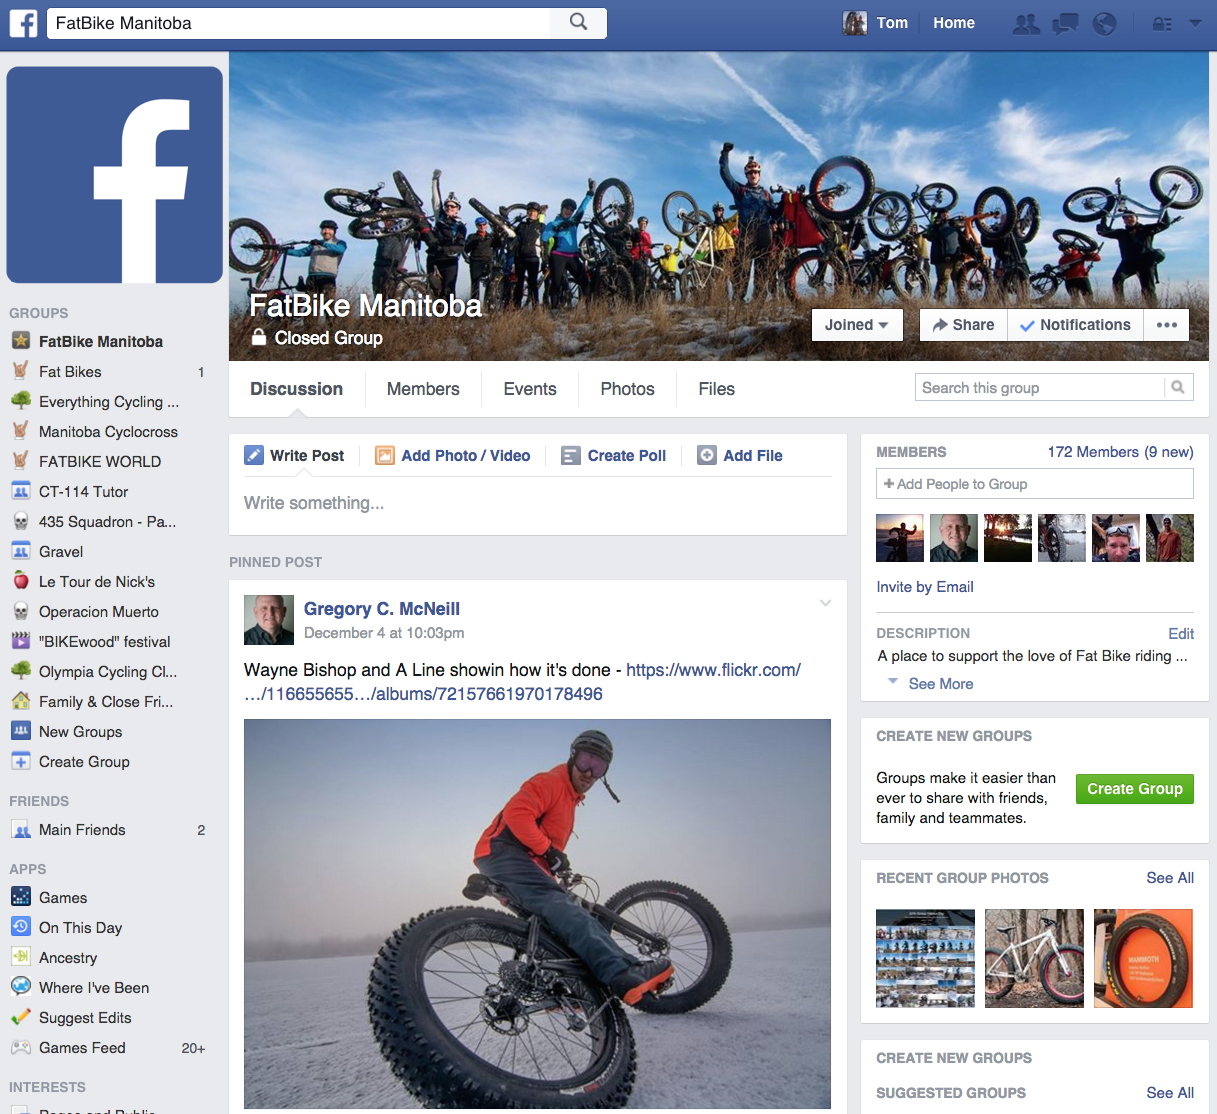Image resolution: width=1217 pixels, height=1114 pixels.
Task: Open the privacy shortcuts lock icon
Action: click(x=1162, y=23)
